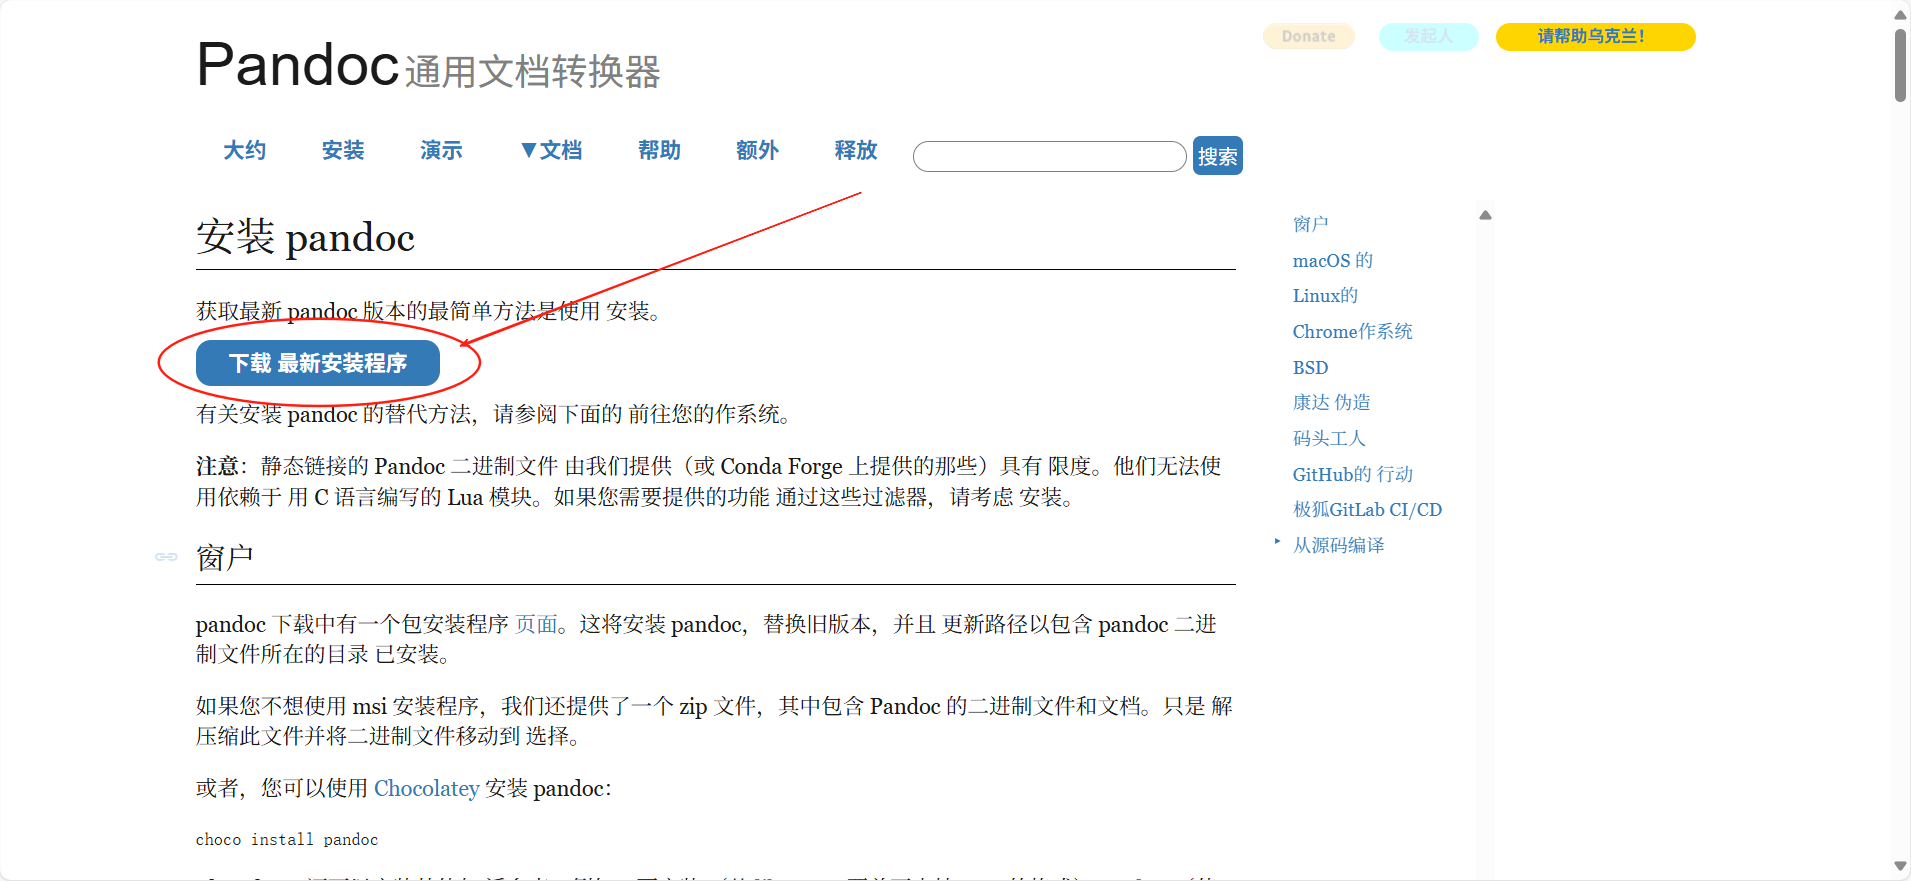Jump to 窗户 in the sidebar

tap(1310, 224)
